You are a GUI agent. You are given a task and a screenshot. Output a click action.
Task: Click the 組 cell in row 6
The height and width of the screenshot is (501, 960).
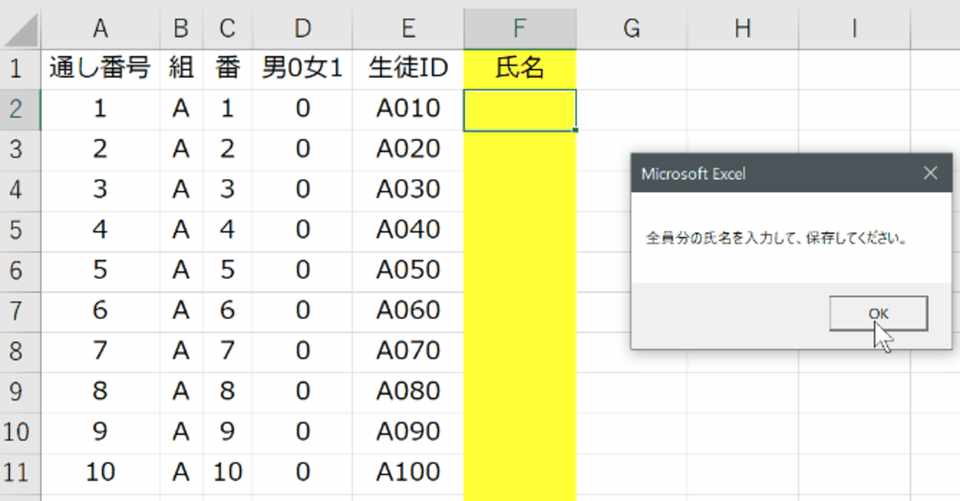pyautogui.click(x=181, y=271)
